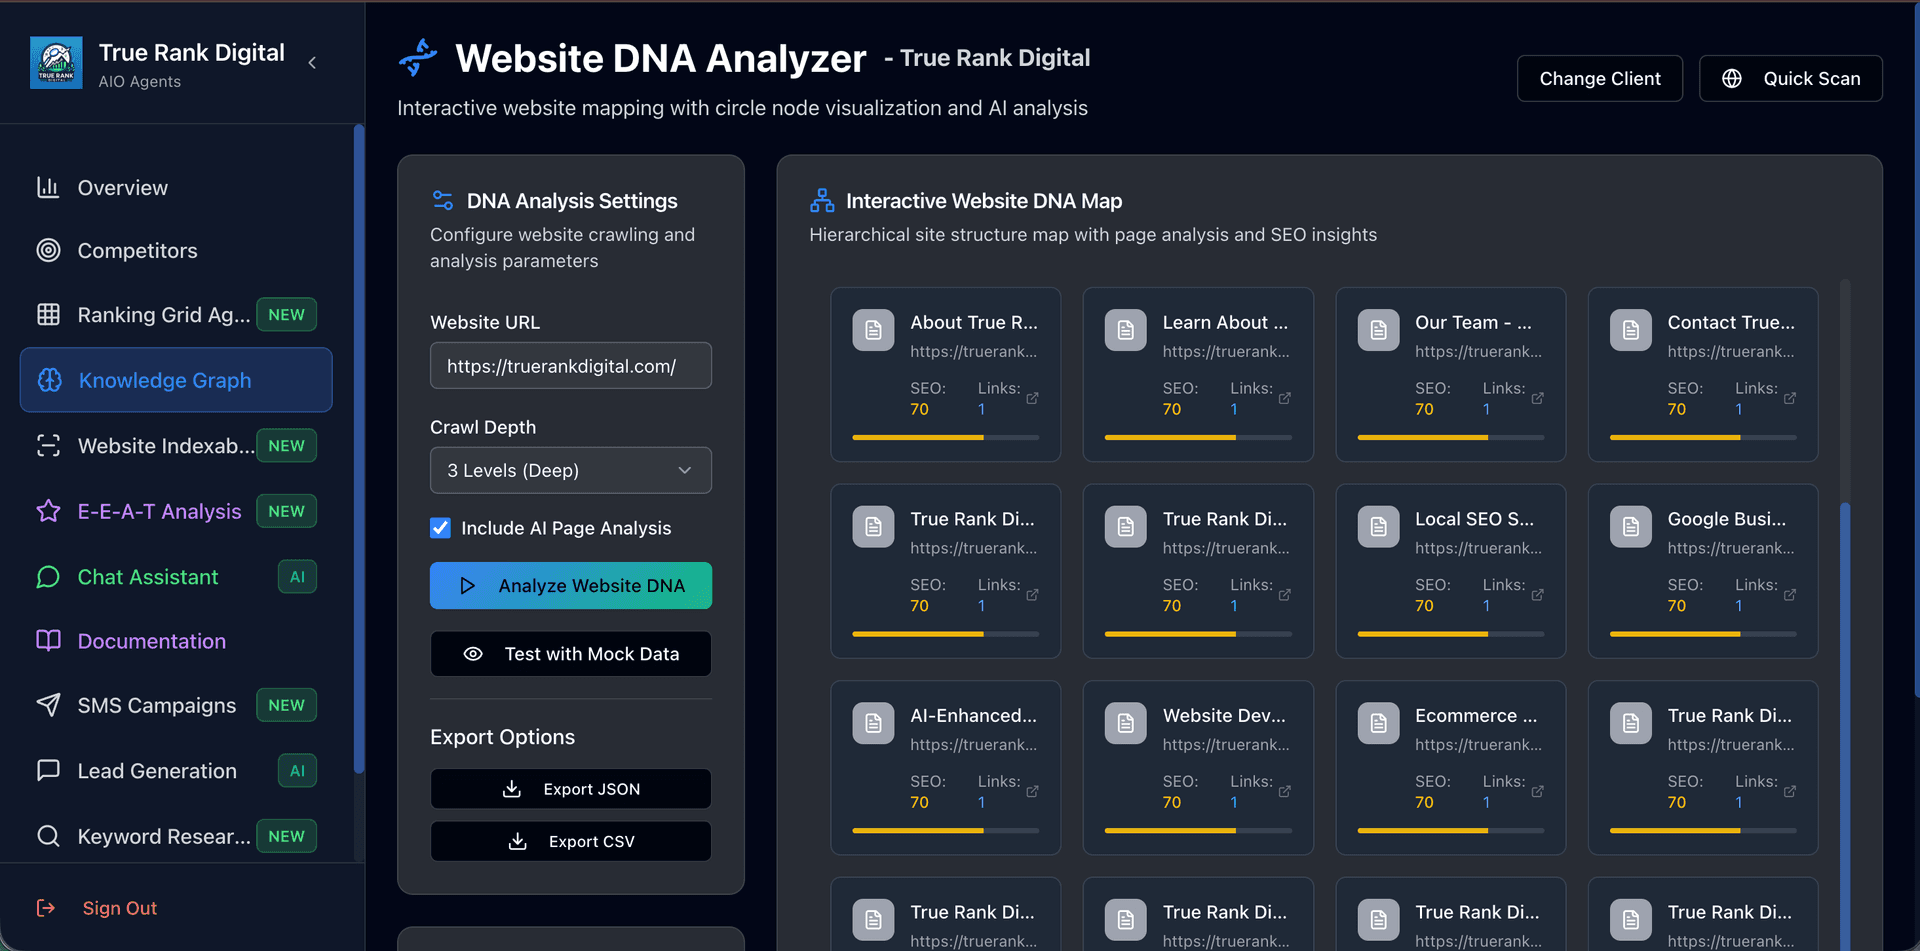This screenshot has height=951, width=1920.
Task: Open the Crawl Depth dropdown
Action: tap(570, 470)
